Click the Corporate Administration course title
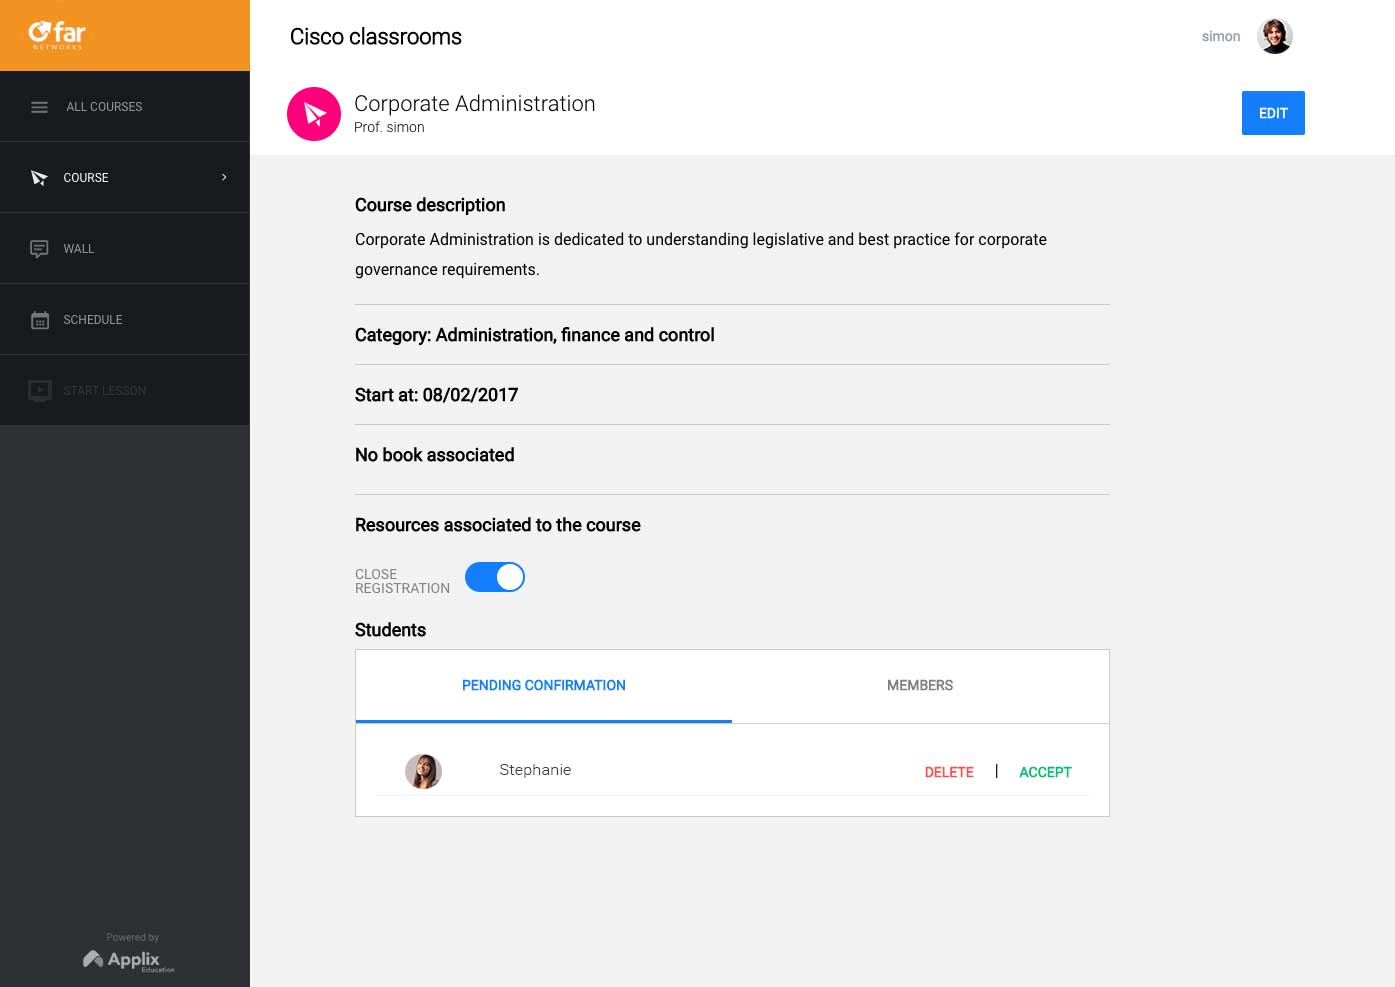This screenshot has width=1395, height=987. pos(475,104)
